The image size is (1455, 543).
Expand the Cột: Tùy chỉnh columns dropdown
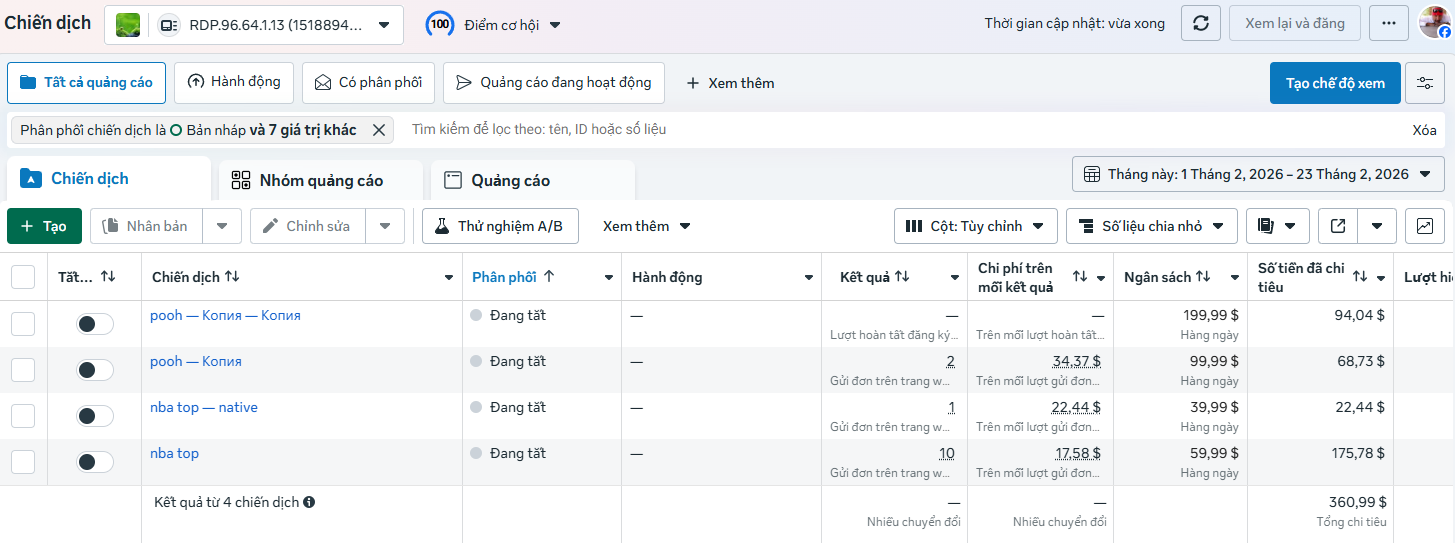(975, 226)
